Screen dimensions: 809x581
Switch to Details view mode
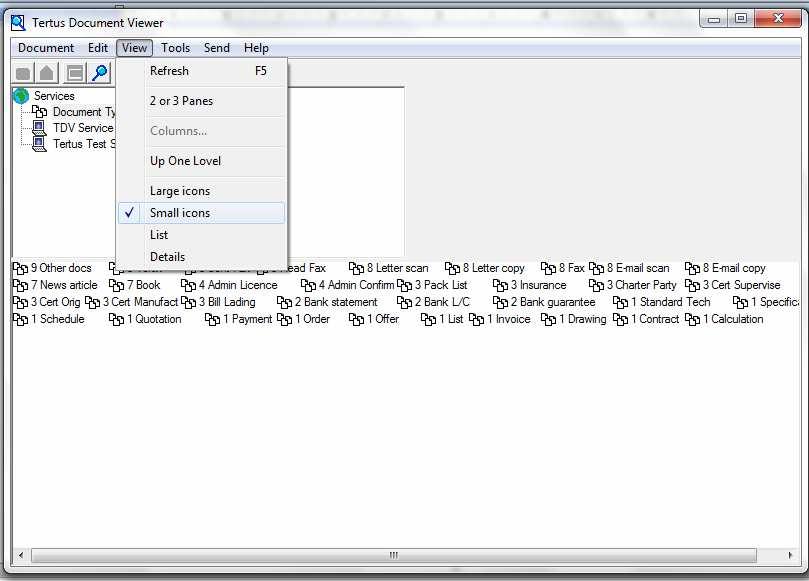pyautogui.click(x=201, y=256)
